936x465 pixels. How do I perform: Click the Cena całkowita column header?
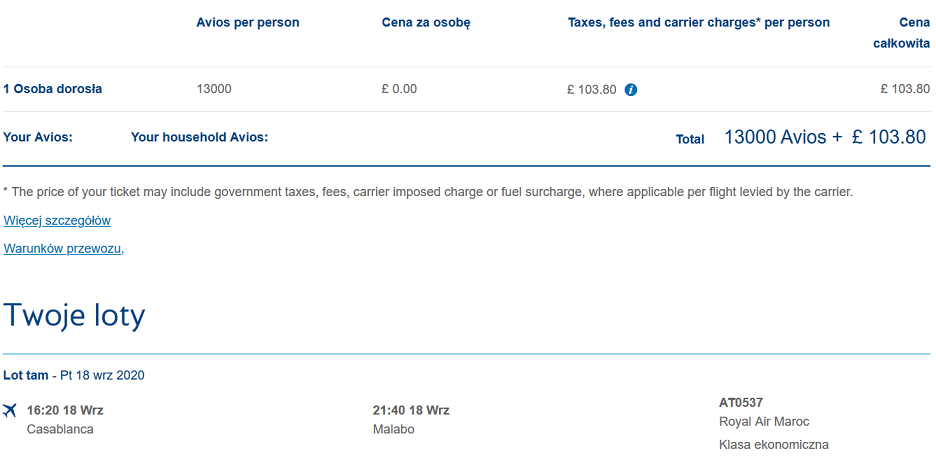(901, 33)
